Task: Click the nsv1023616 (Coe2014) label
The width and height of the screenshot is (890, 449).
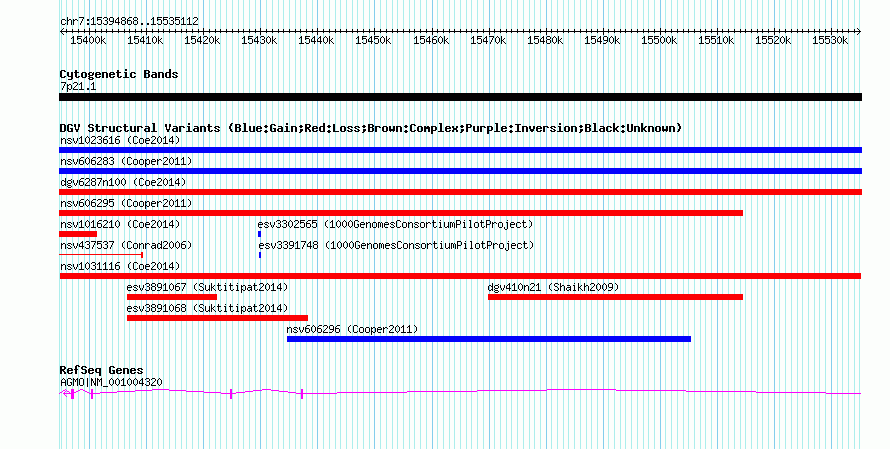Action: click(x=120, y=140)
